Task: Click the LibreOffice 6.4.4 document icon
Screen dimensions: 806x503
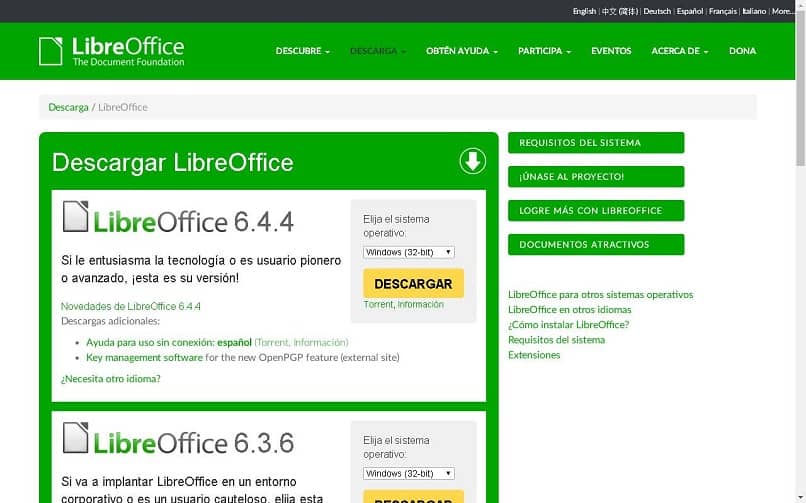Action: tap(76, 216)
